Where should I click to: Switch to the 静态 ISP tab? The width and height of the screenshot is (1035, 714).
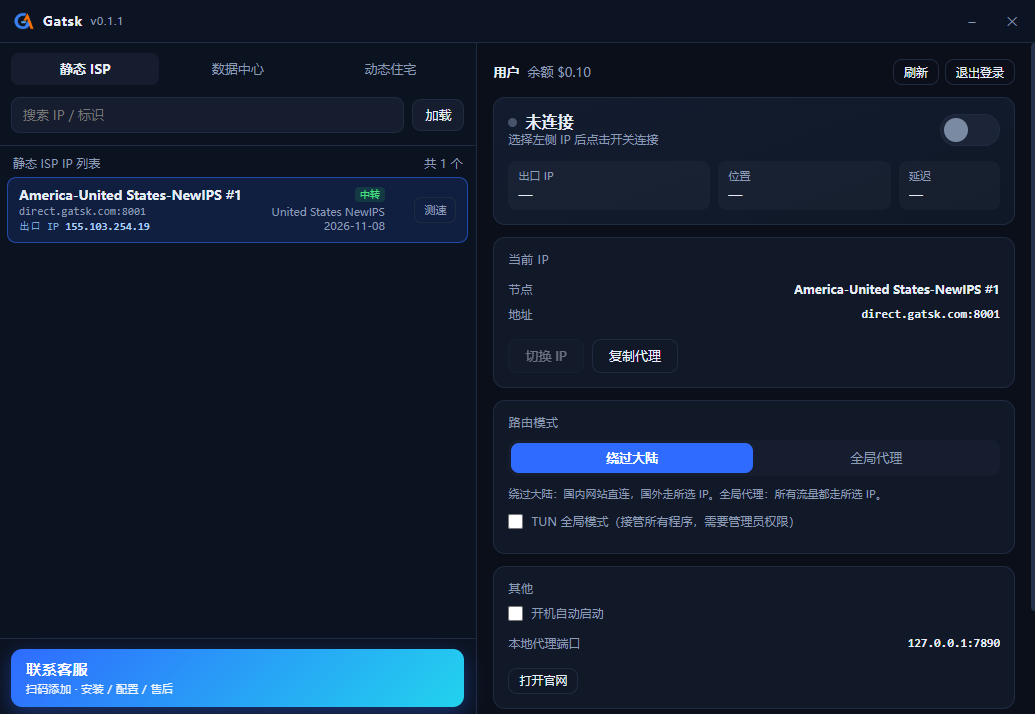(85, 69)
